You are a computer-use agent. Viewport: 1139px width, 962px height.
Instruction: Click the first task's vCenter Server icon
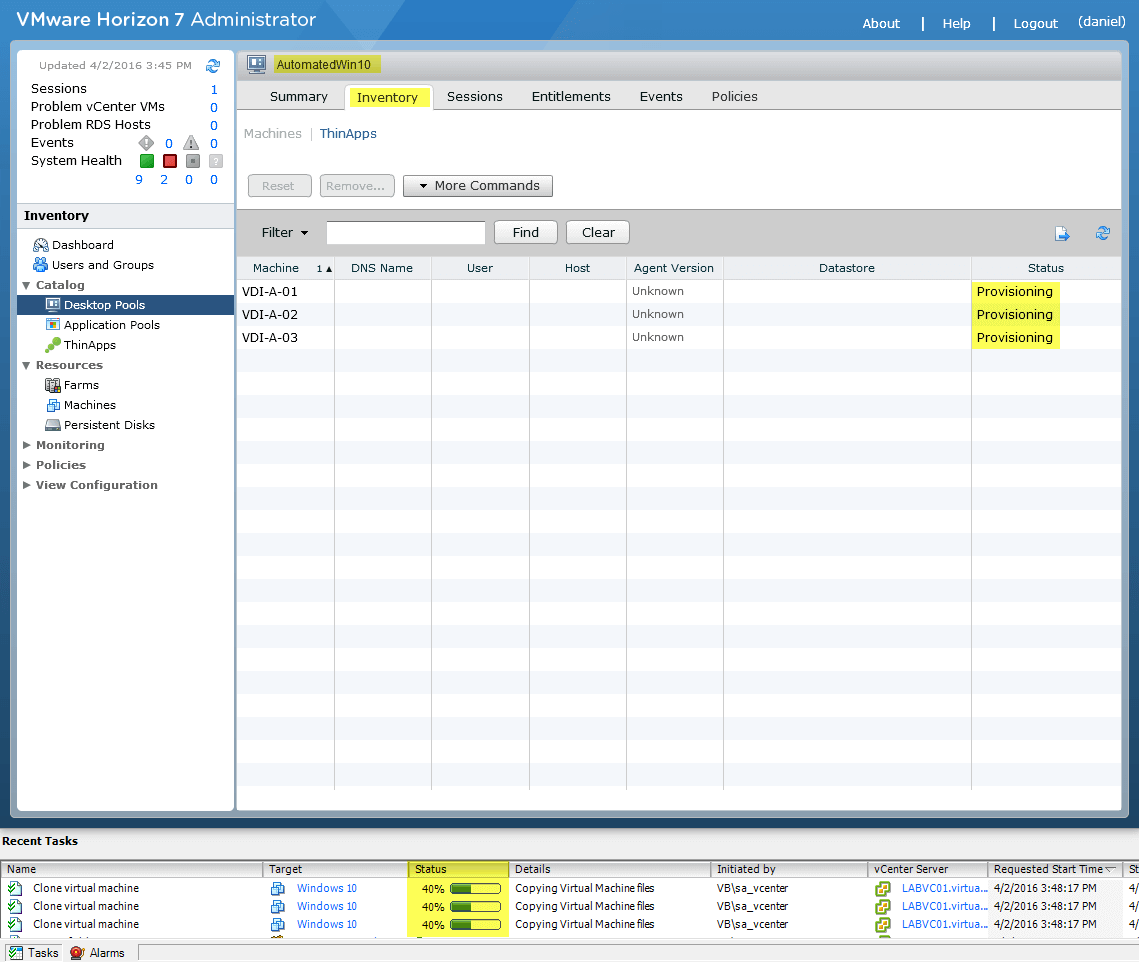pos(883,889)
